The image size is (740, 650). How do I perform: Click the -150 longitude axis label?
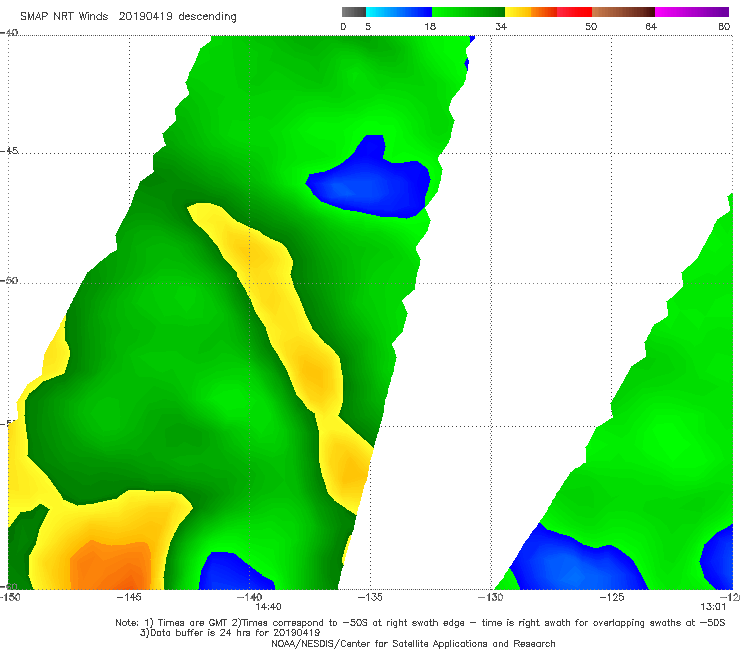point(10,597)
